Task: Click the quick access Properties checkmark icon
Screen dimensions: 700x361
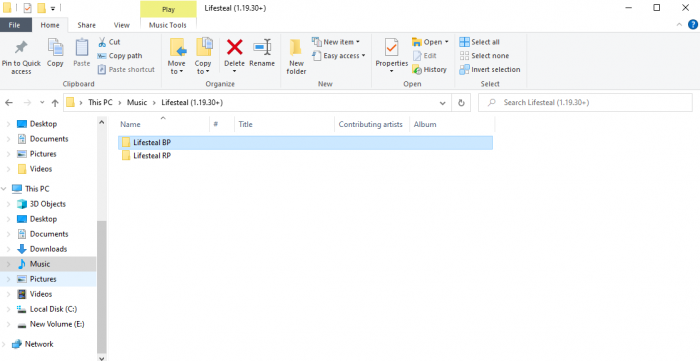Action: (27, 8)
